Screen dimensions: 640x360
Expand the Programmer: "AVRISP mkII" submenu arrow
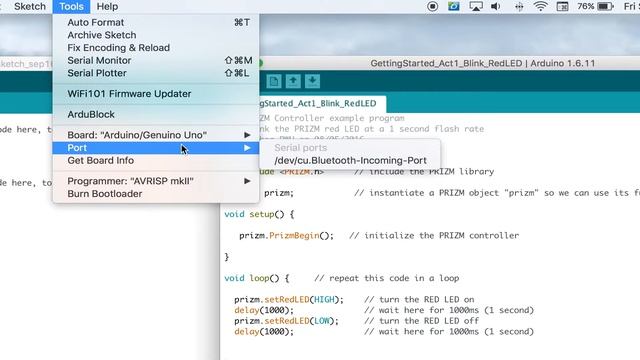click(247, 181)
